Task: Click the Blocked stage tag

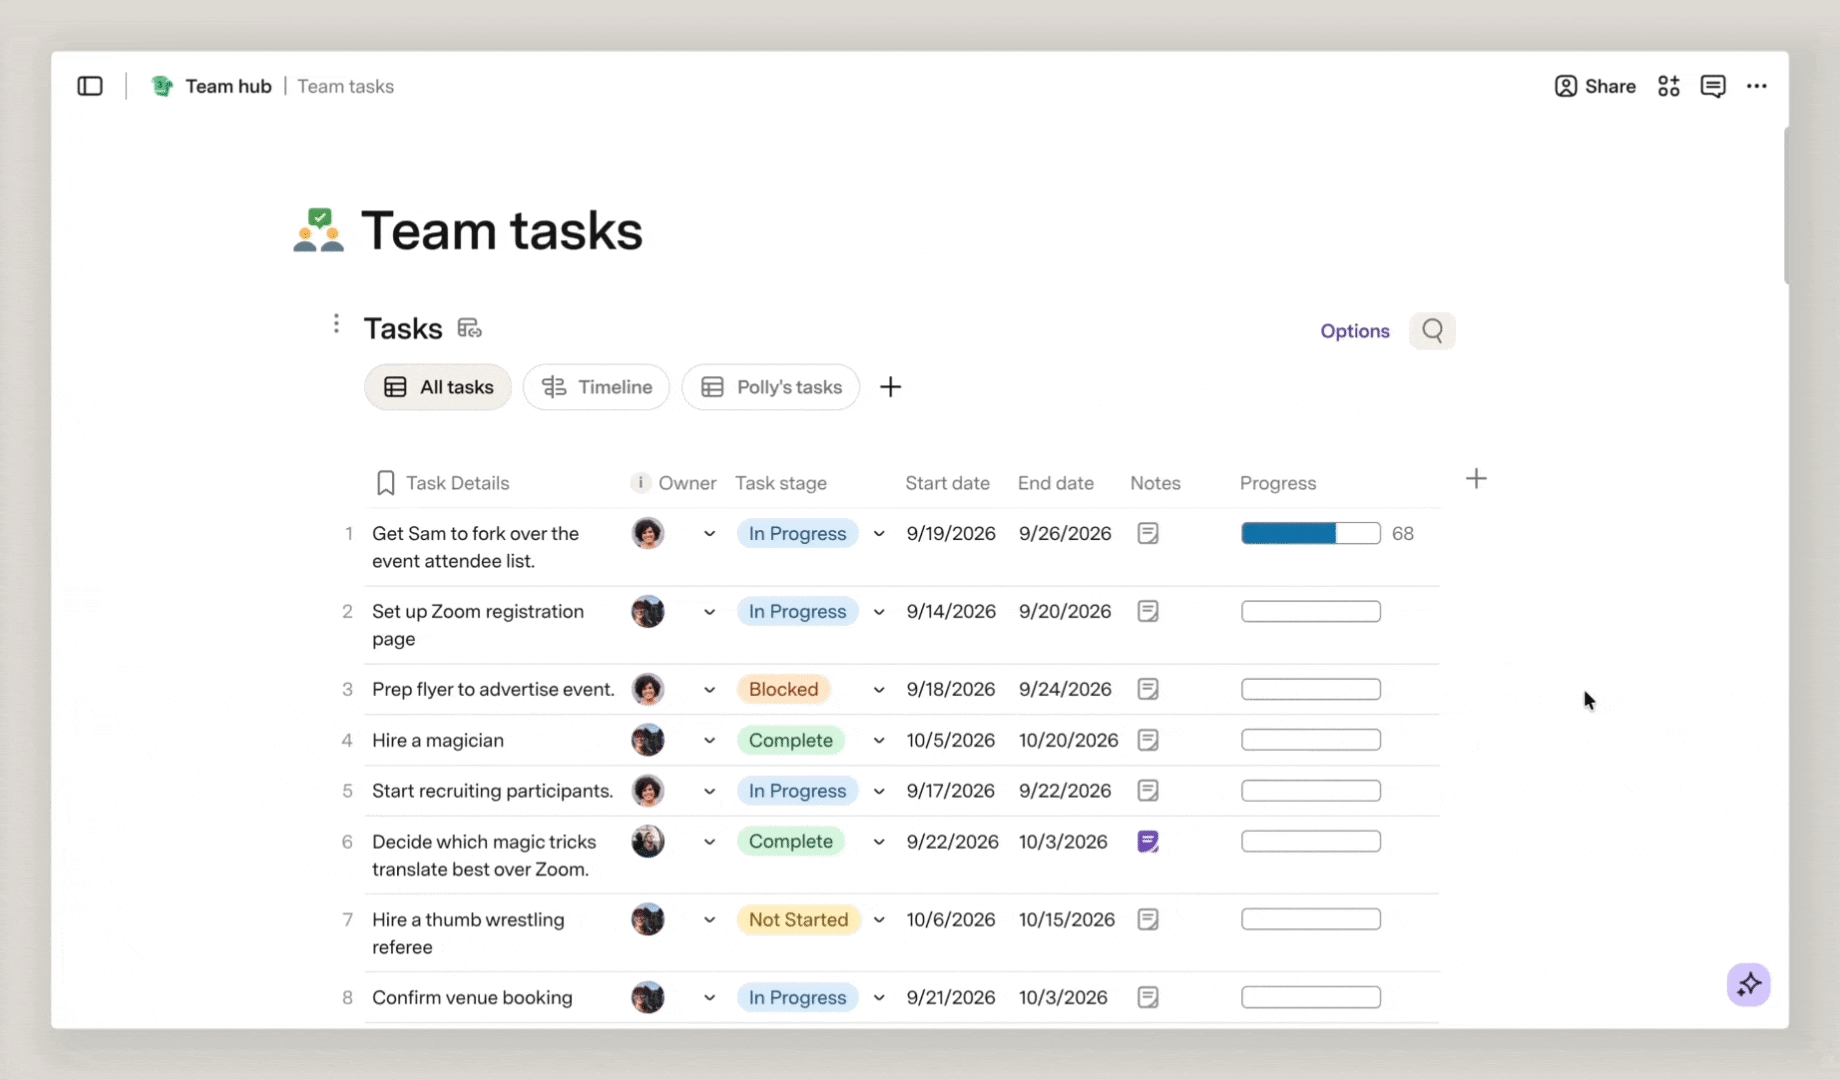Action: point(783,689)
